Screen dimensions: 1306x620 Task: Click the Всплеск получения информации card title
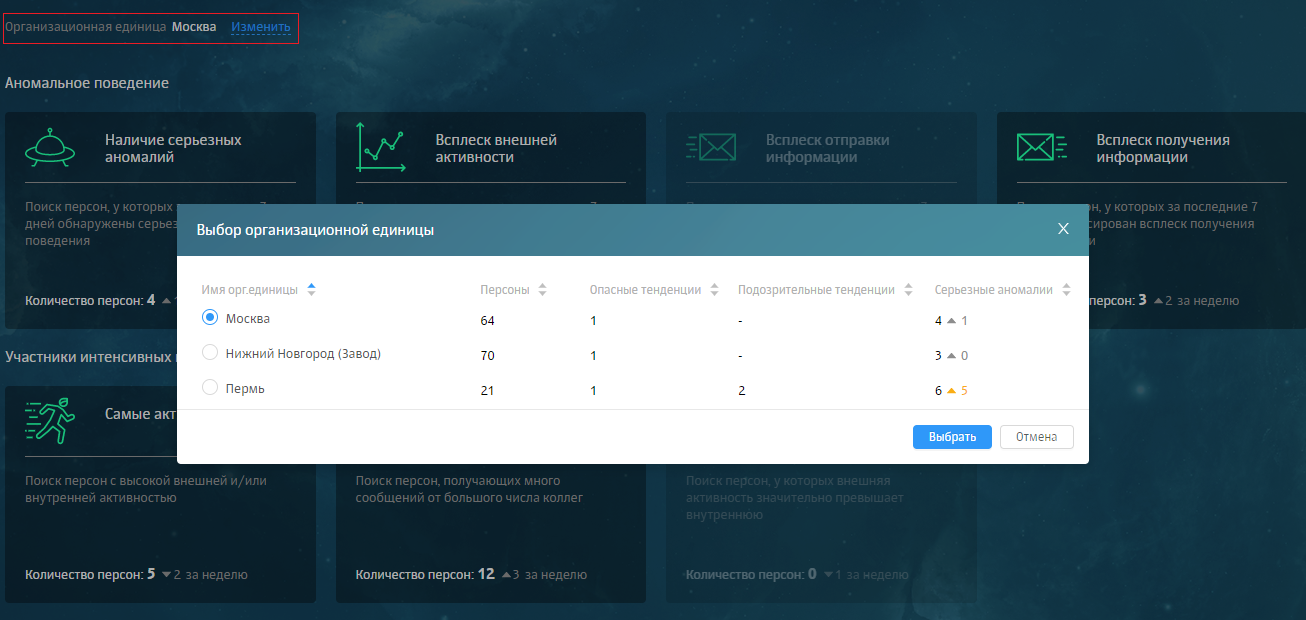pyautogui.click(x=1163, y=148)
